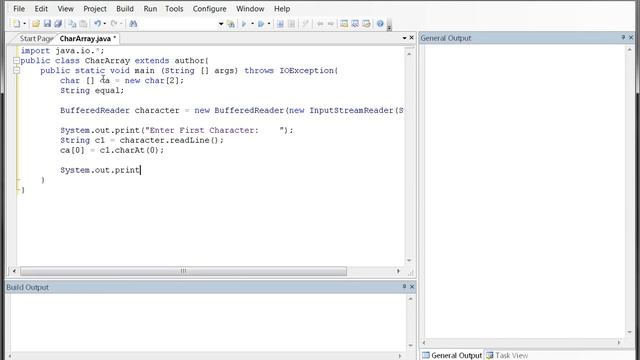This screenshot has height=360, width=640.
Task: Click the Find binoculars icon
Action: point(133,24)
